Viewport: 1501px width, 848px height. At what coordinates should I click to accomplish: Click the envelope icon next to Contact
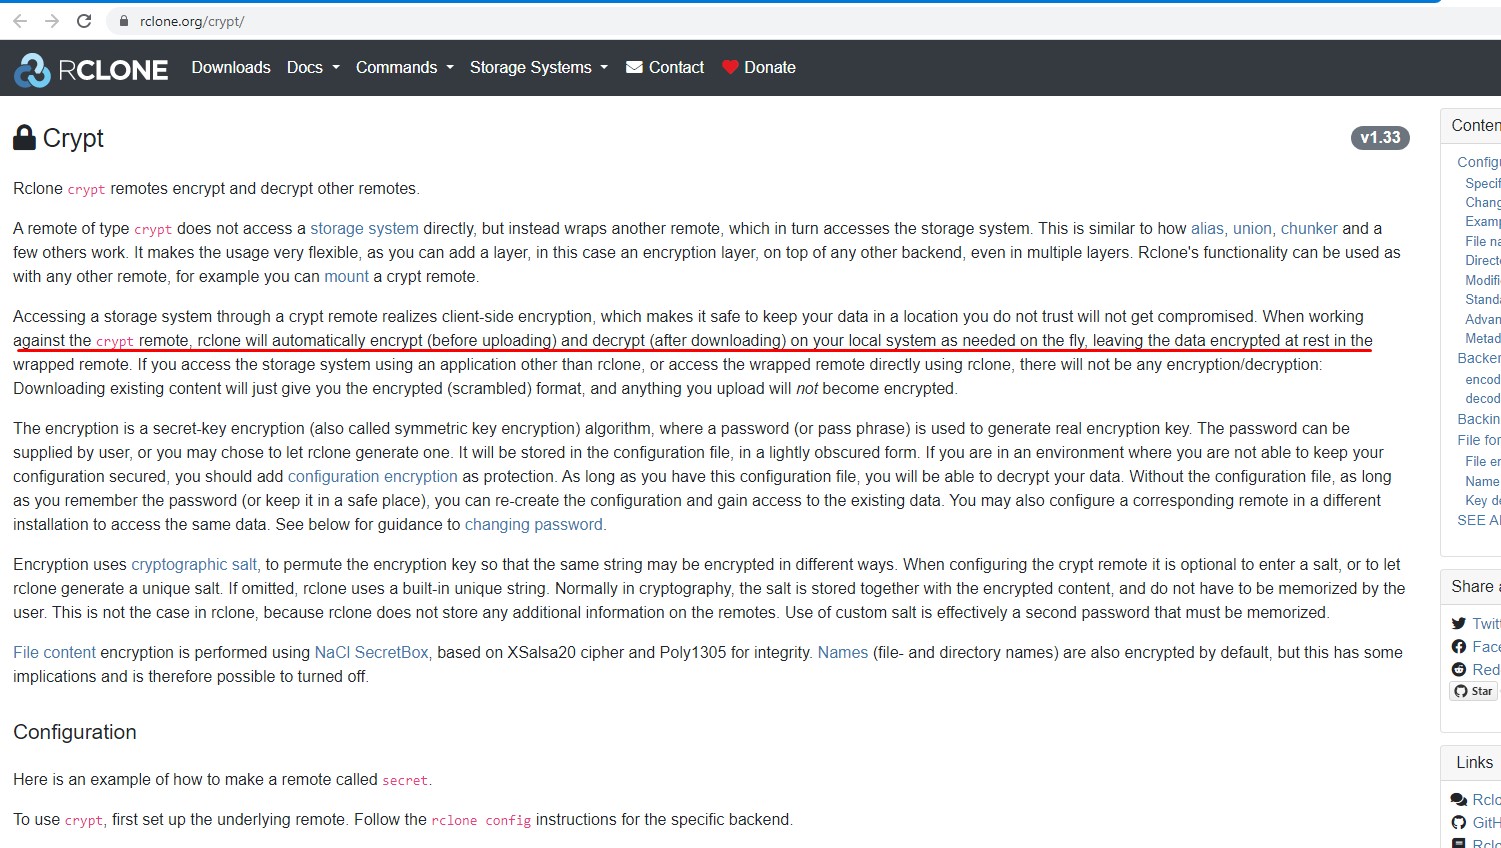click(634, 67)
